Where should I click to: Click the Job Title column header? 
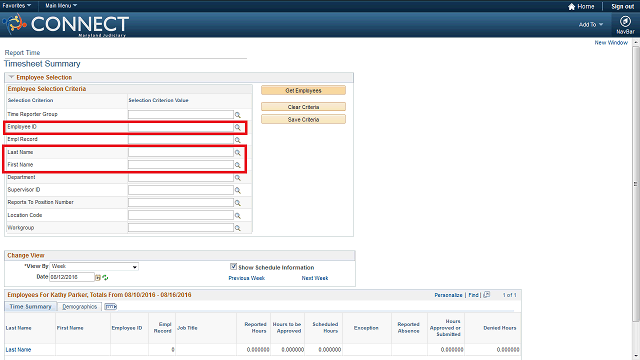click(187, 328)
